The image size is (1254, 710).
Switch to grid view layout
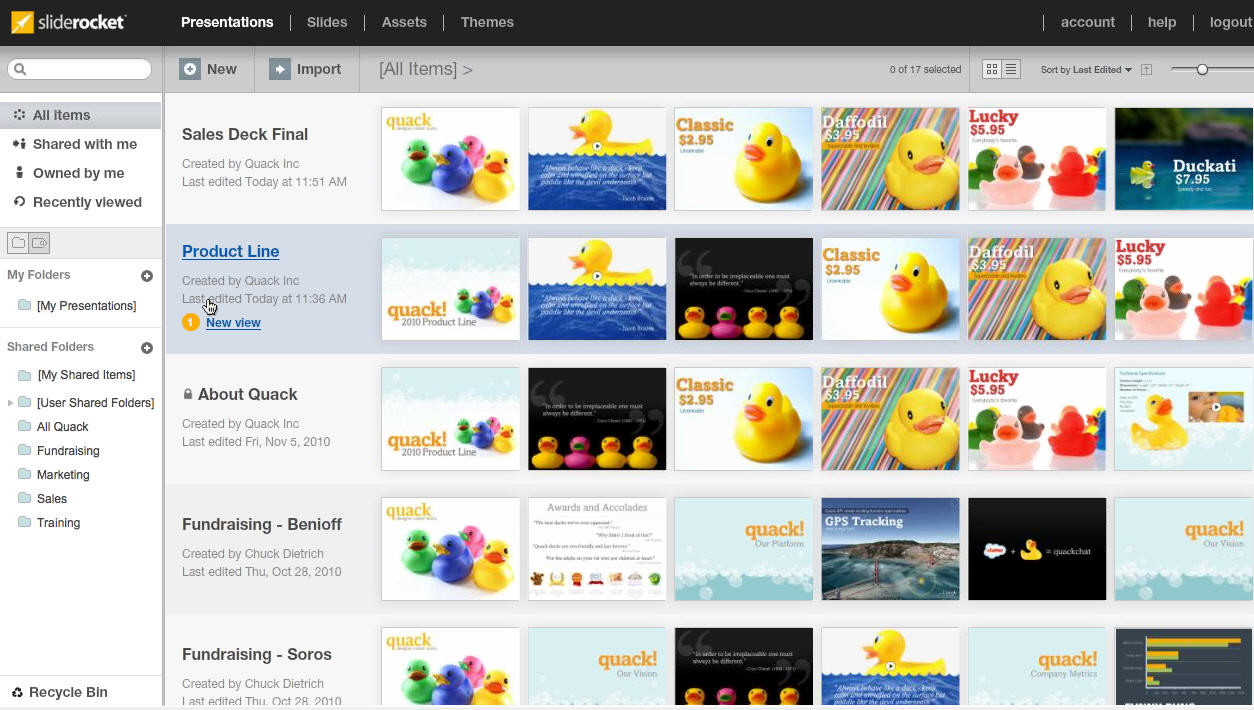(992, 70)
